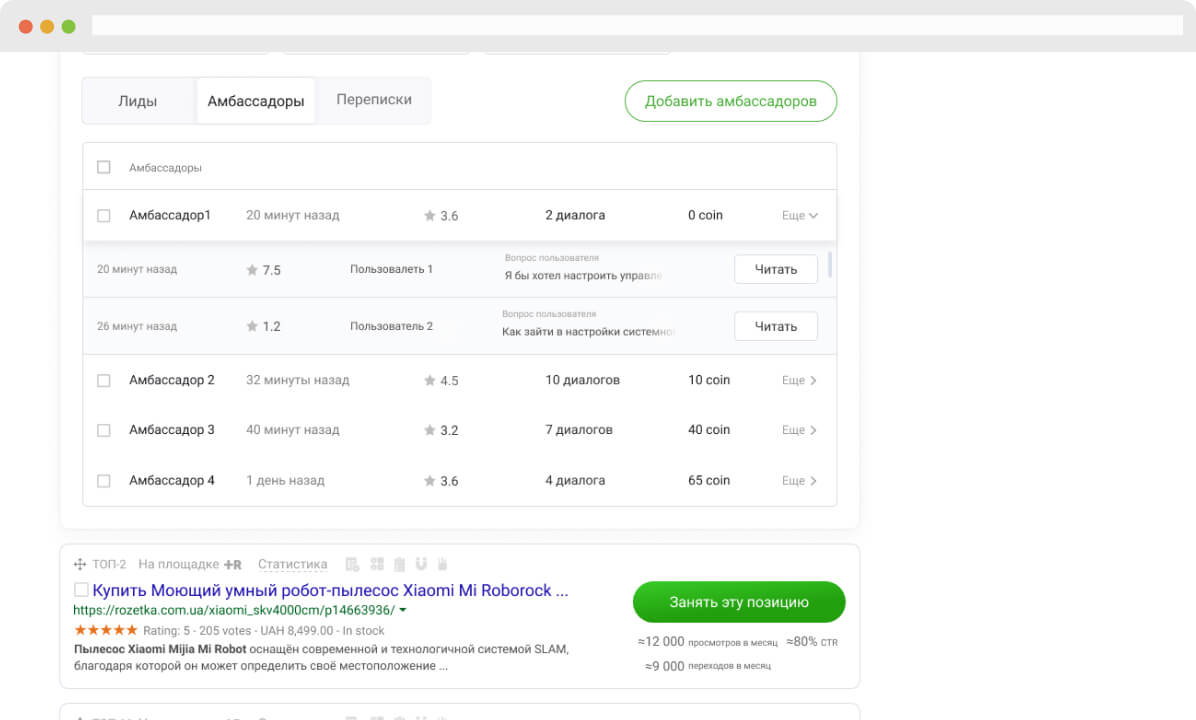This screenshot has width=1196, height=720.
Task: Click the Занять эту позицию button
Action: tap(739, 602)
